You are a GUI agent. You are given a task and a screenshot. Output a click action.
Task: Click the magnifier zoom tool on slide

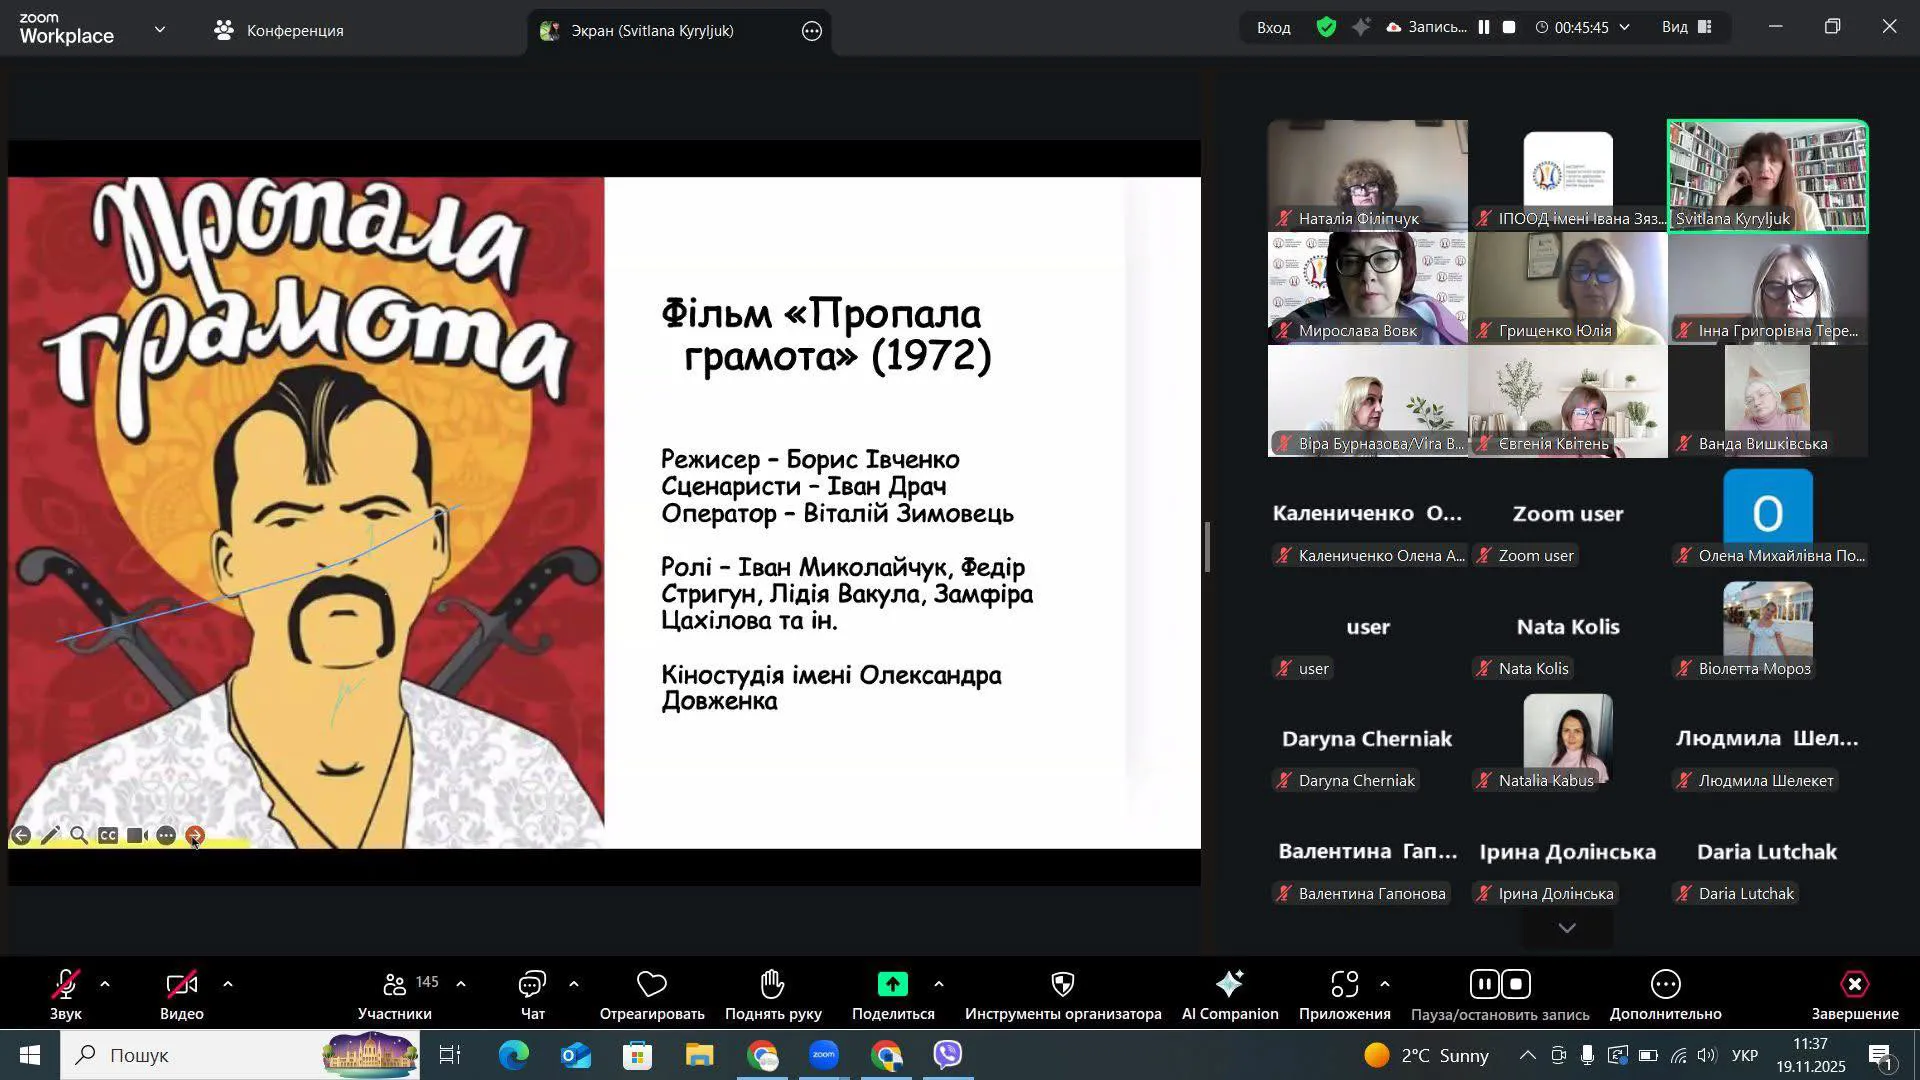pyautogui.click(x=79, y=836)
